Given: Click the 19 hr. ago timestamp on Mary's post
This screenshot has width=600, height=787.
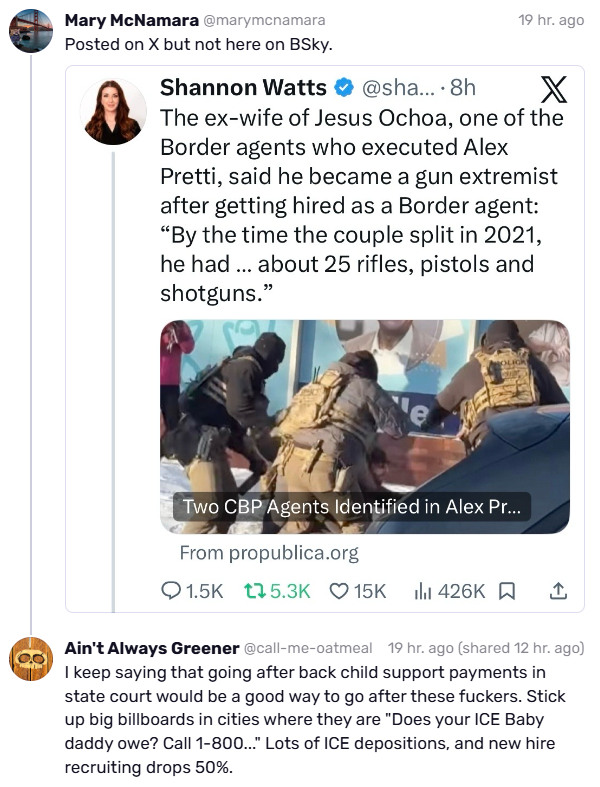Looking at the screenshot, I should point(551,20).
